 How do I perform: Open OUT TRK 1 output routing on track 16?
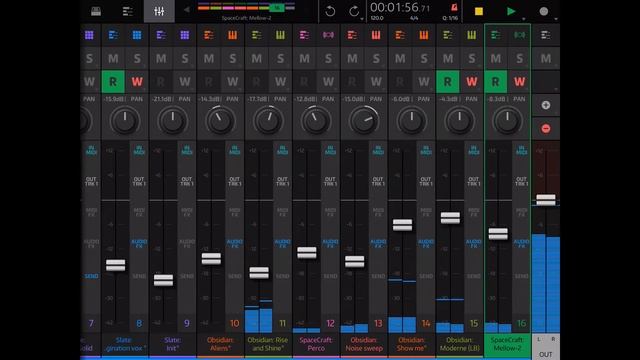(x=521, y=181)
